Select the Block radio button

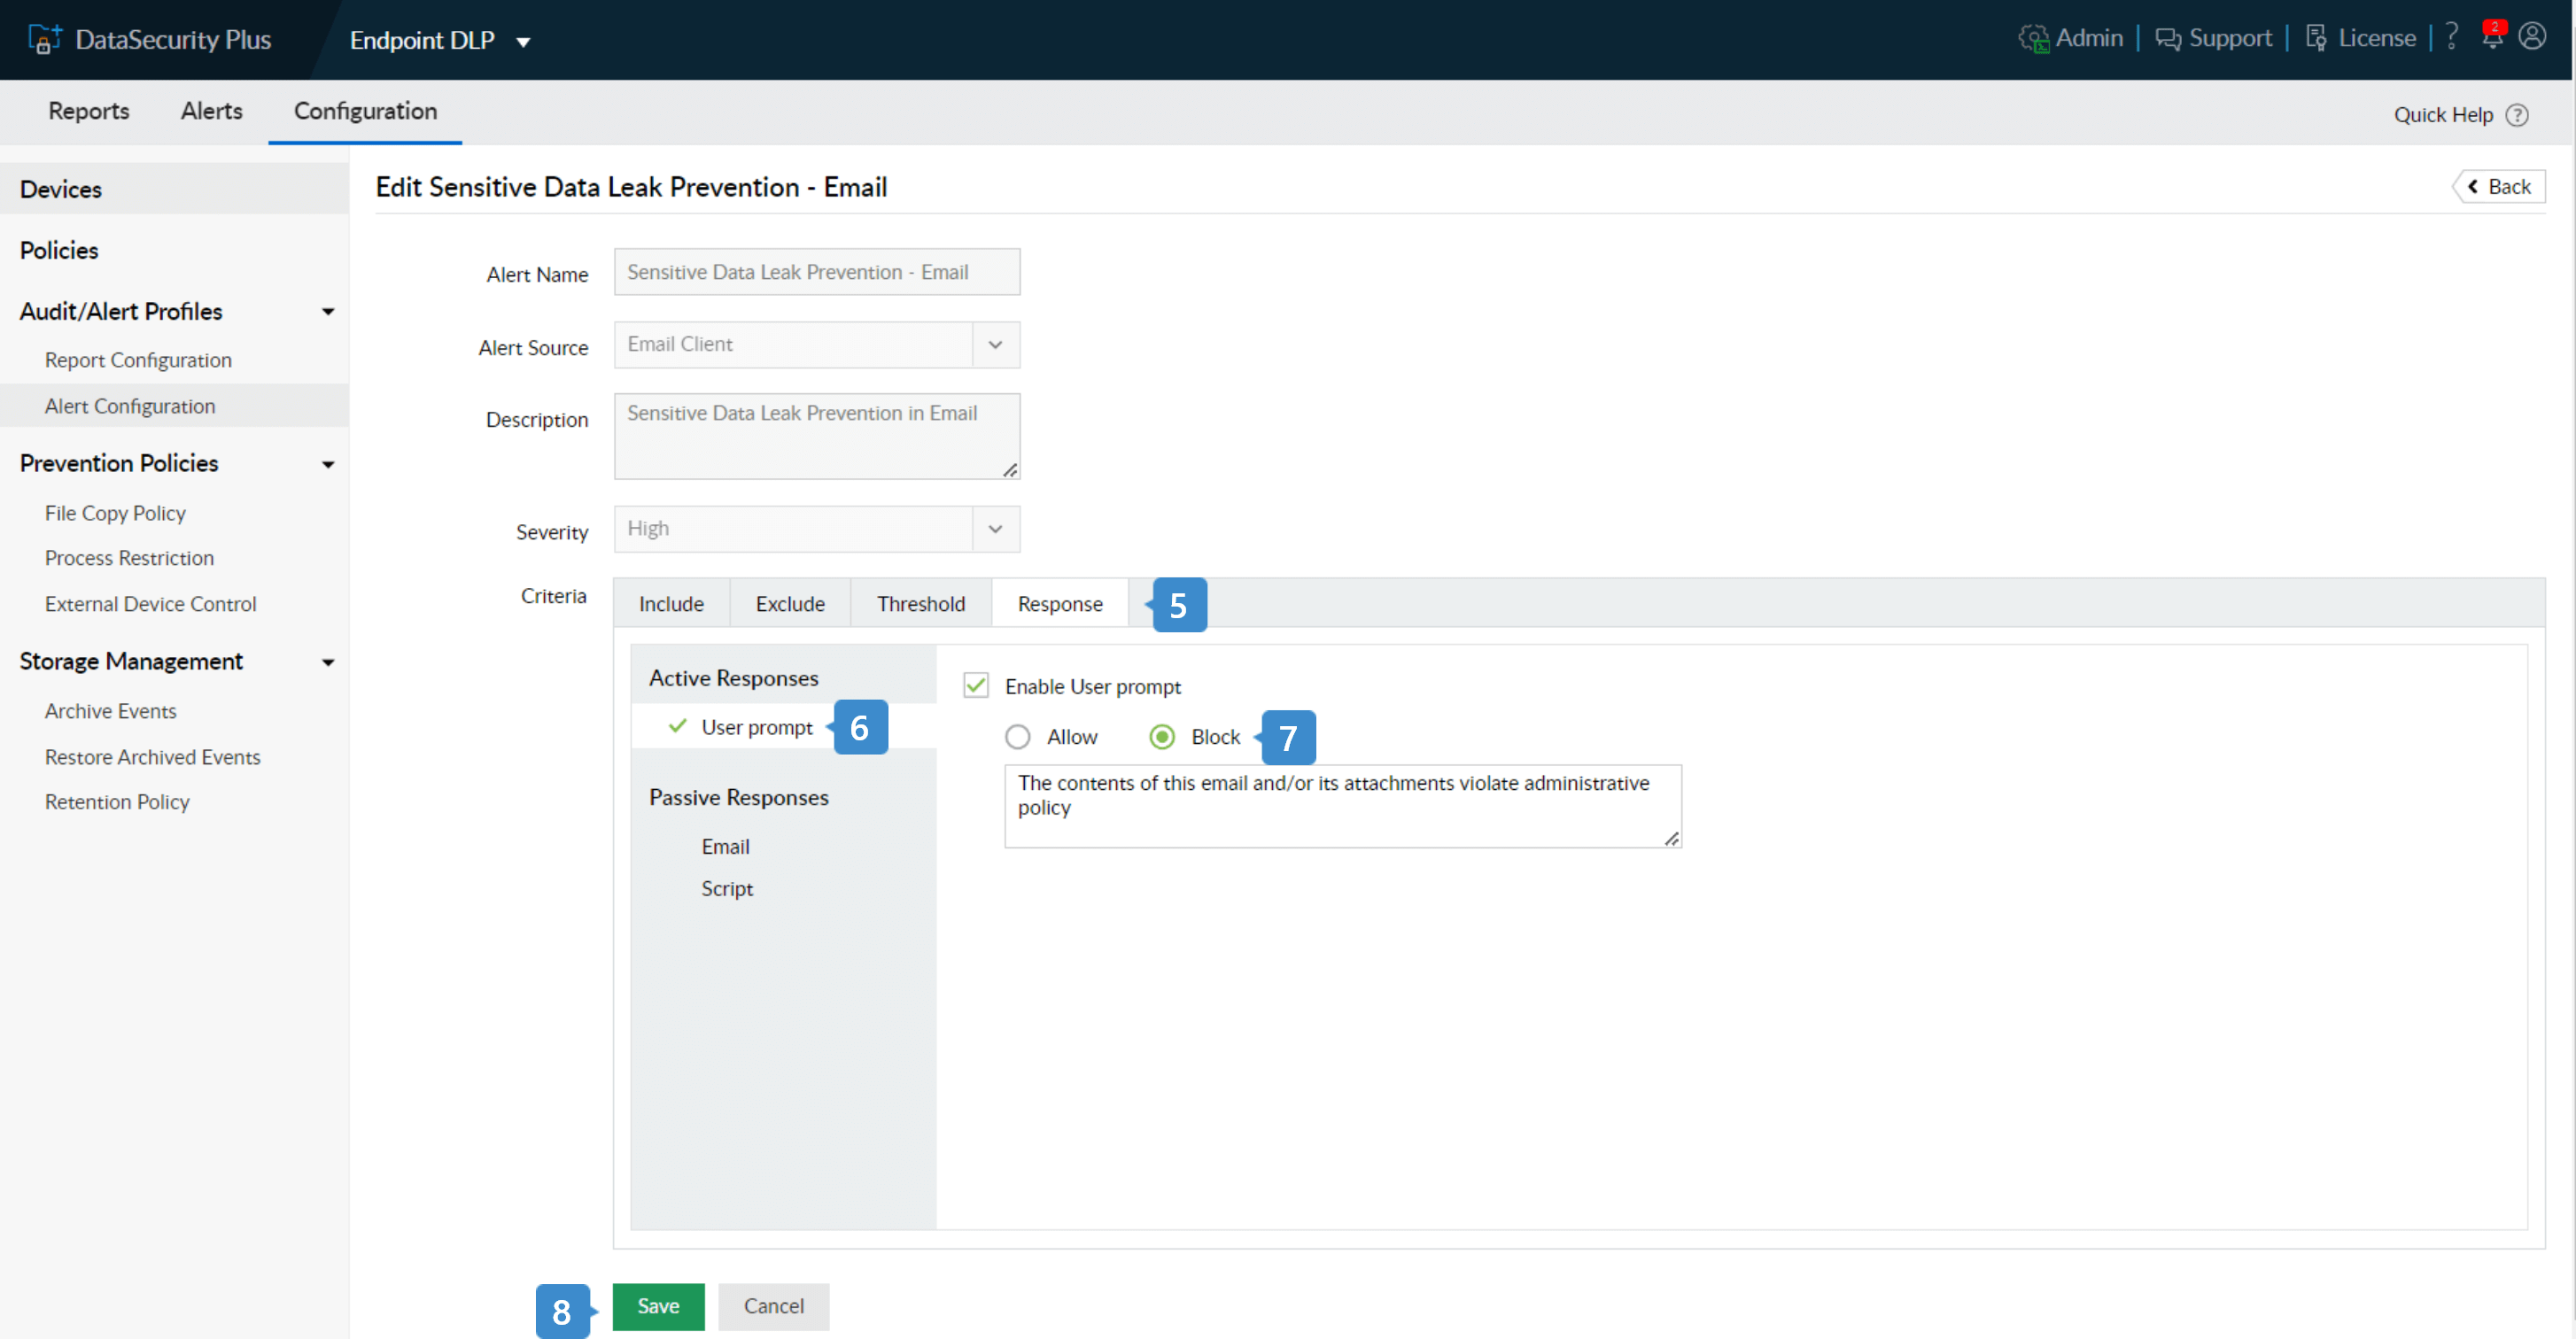click(x=1161, y=737)
